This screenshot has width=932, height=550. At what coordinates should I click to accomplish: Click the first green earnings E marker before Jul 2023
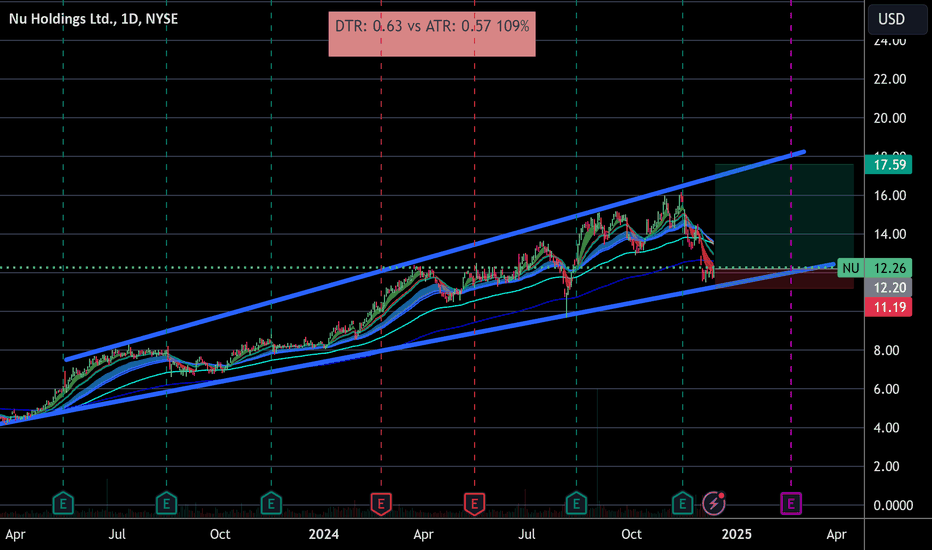[63, 504]
